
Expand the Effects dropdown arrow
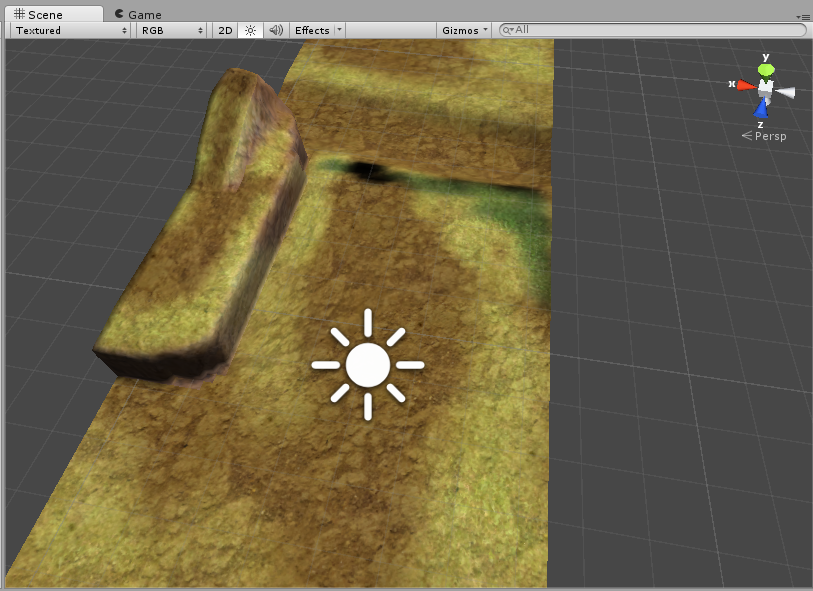click(338, 30)
